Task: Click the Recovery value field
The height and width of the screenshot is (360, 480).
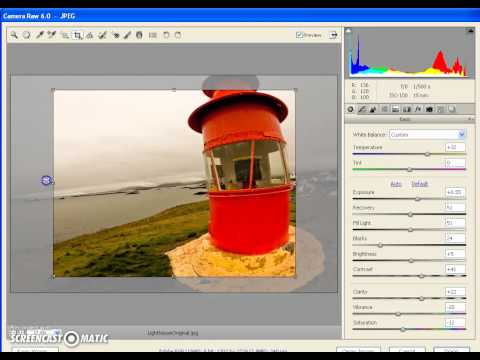Action: 455,207
